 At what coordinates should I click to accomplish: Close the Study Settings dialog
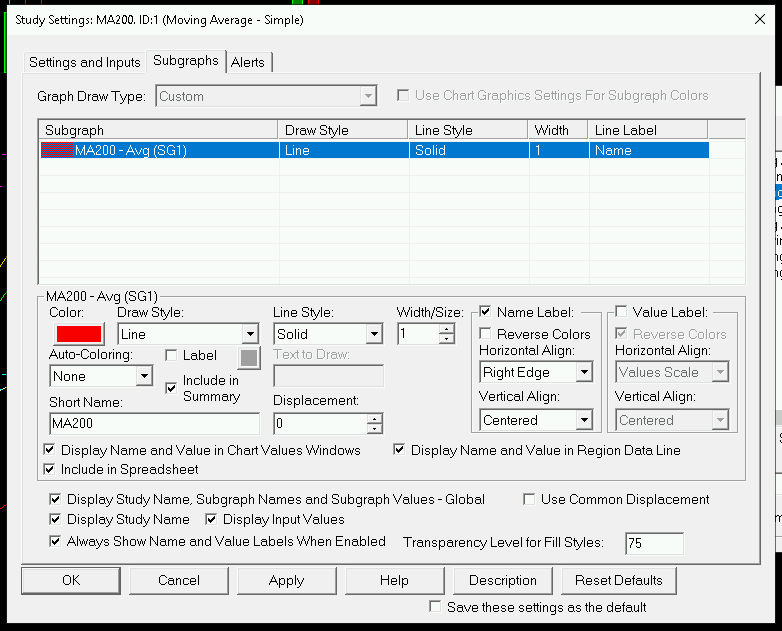click(x=757, y=18)
